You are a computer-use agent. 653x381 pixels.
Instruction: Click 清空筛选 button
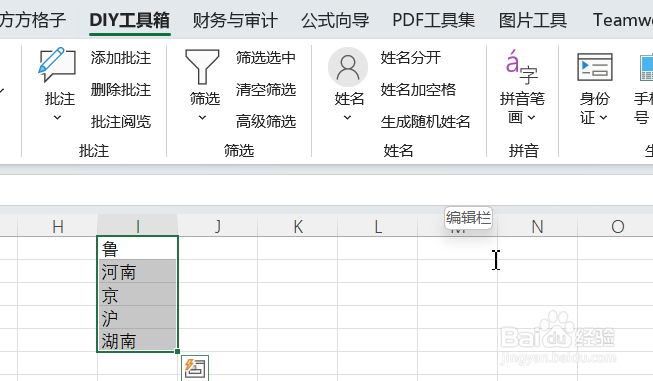(x=266, y=90)
